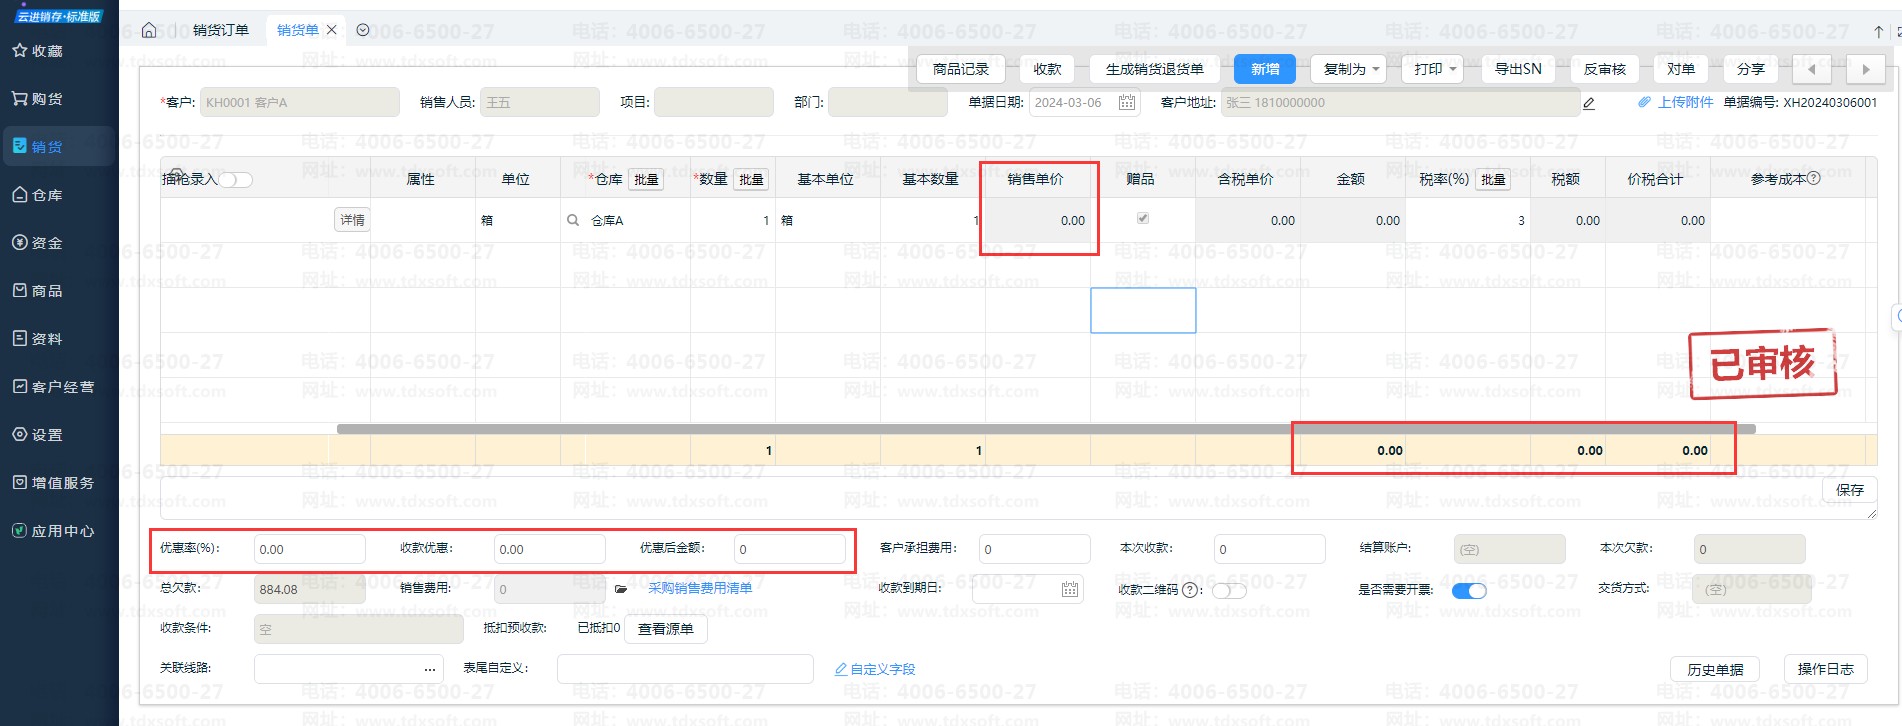Screen dimensions: 1902x726
Task: Click the home icon in tab bar
Action: [149, 30]
